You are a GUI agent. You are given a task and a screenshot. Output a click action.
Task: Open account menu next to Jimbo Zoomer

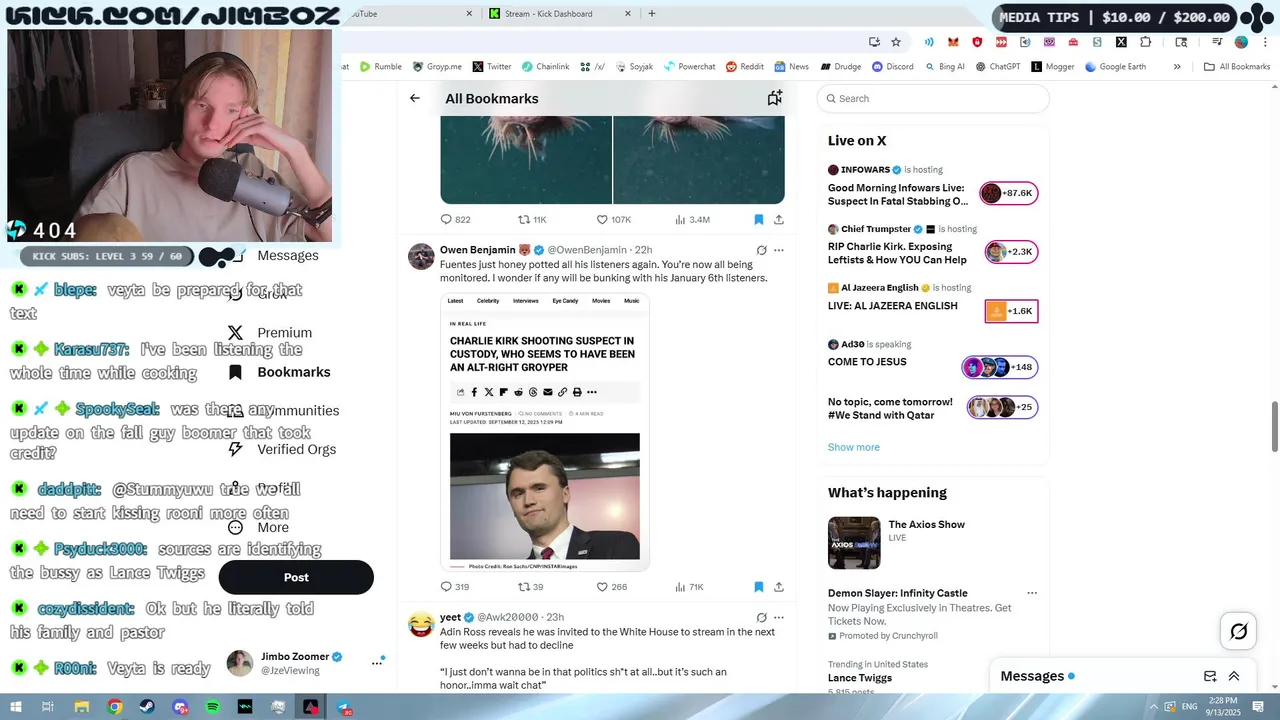[377, 662]
